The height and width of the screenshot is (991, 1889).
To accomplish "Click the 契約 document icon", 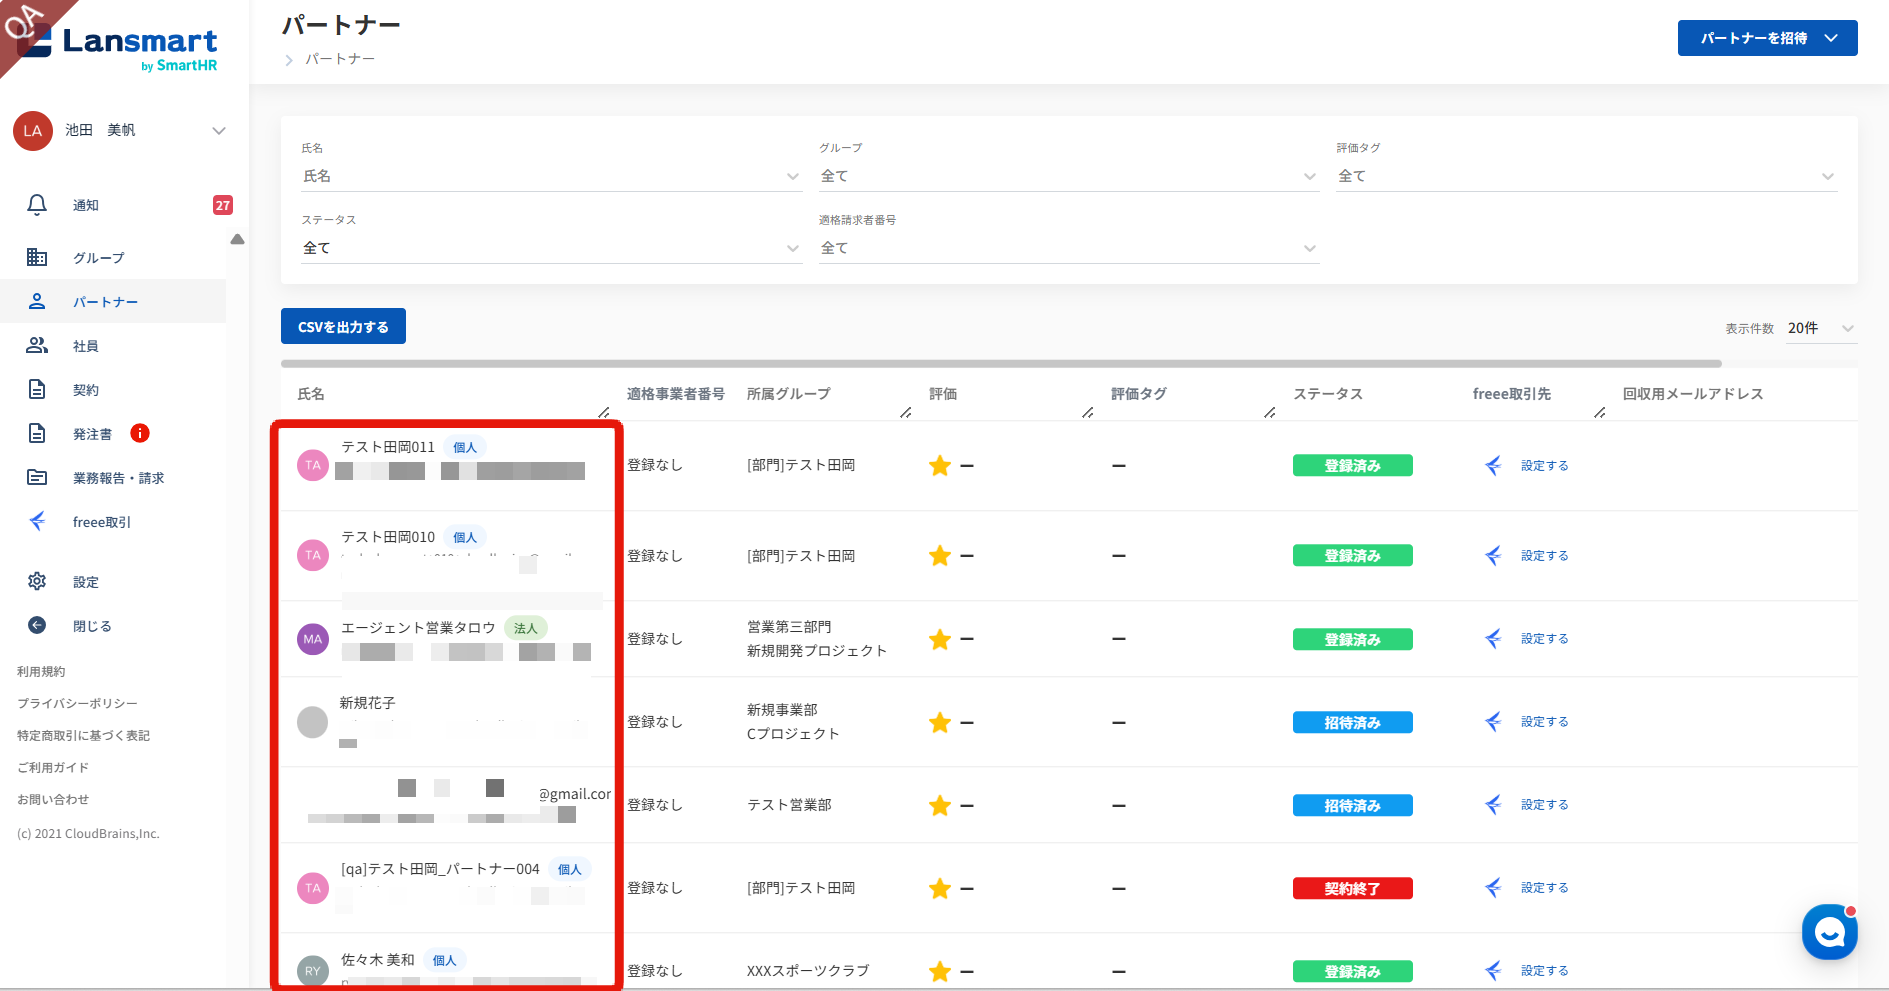I will coord(37,389).
